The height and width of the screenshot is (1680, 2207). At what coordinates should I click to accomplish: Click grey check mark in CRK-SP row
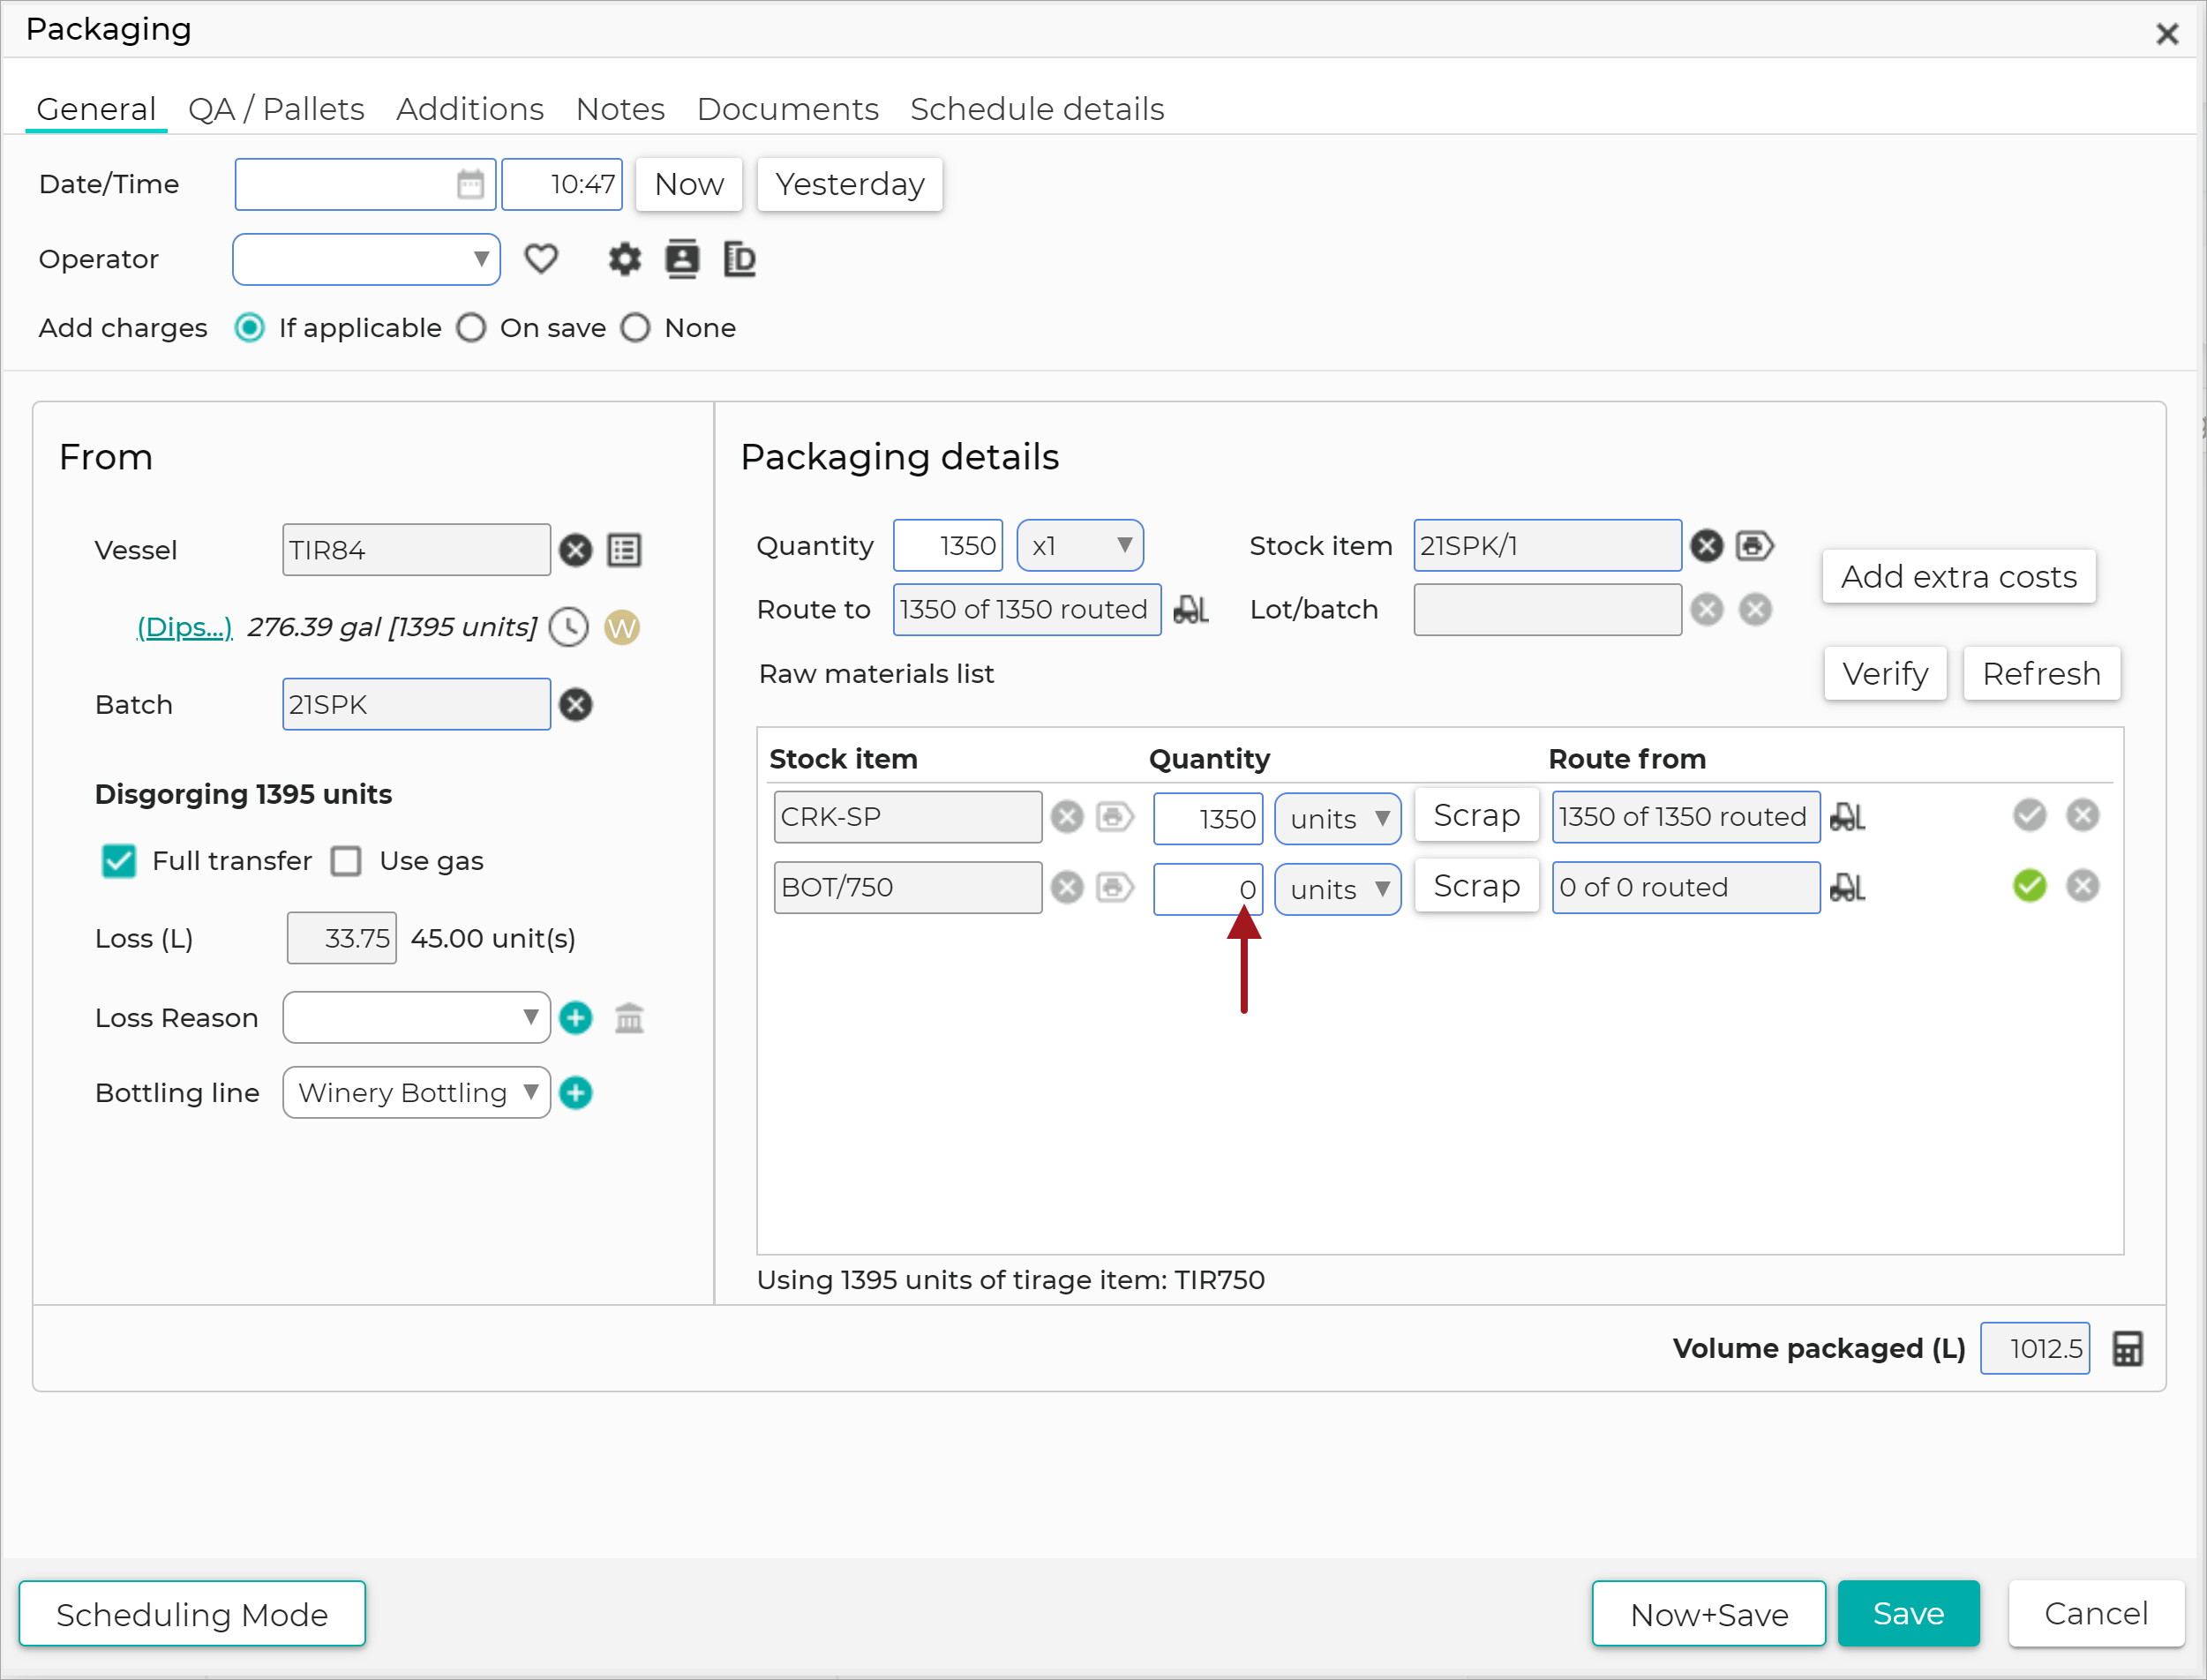click(2029, 815)
